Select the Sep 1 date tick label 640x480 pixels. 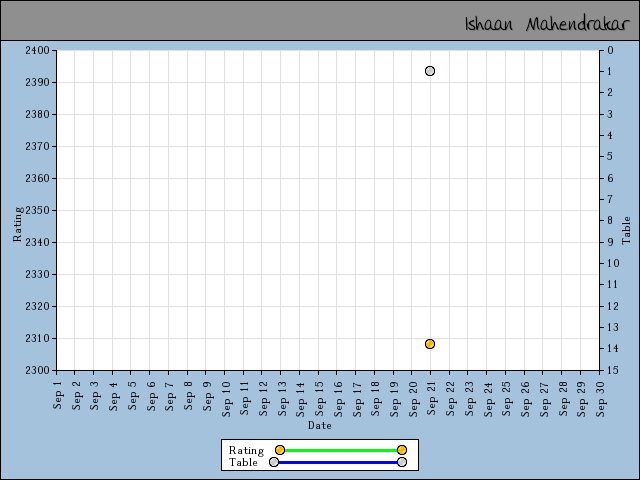coord(58,392)
